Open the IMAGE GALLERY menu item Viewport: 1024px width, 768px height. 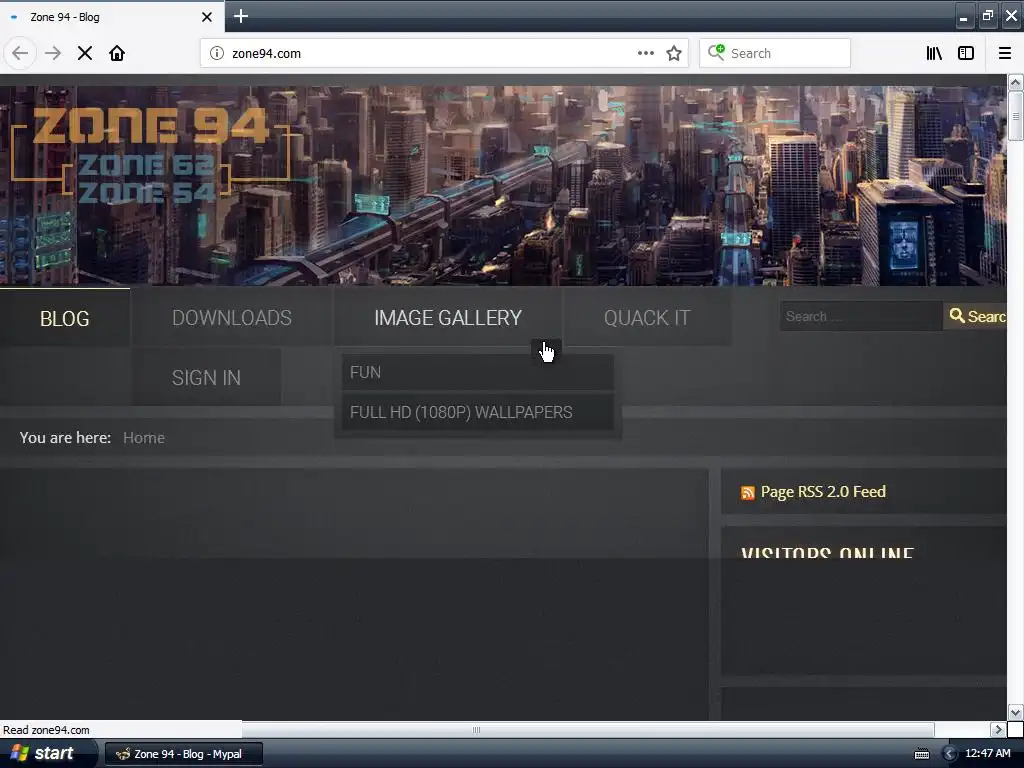pyautogui.click(x=448, y=318)
